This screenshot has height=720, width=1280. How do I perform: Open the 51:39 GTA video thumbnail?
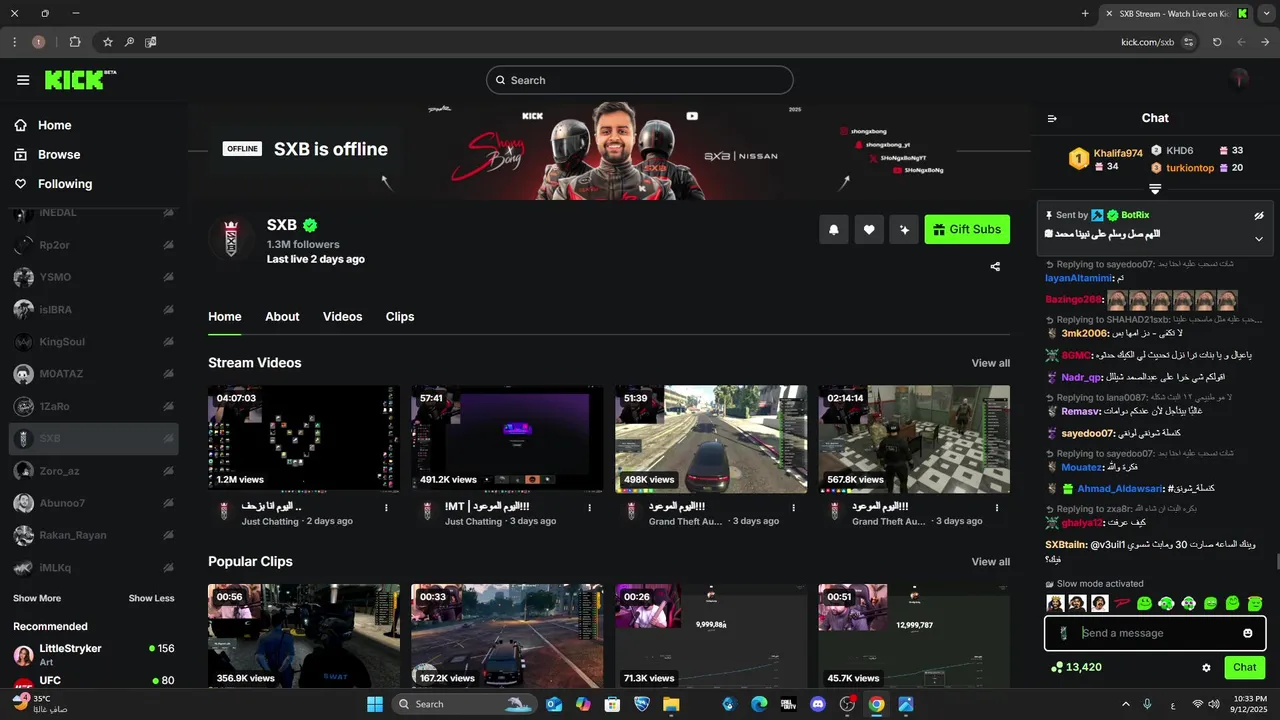tap(711, 439)
